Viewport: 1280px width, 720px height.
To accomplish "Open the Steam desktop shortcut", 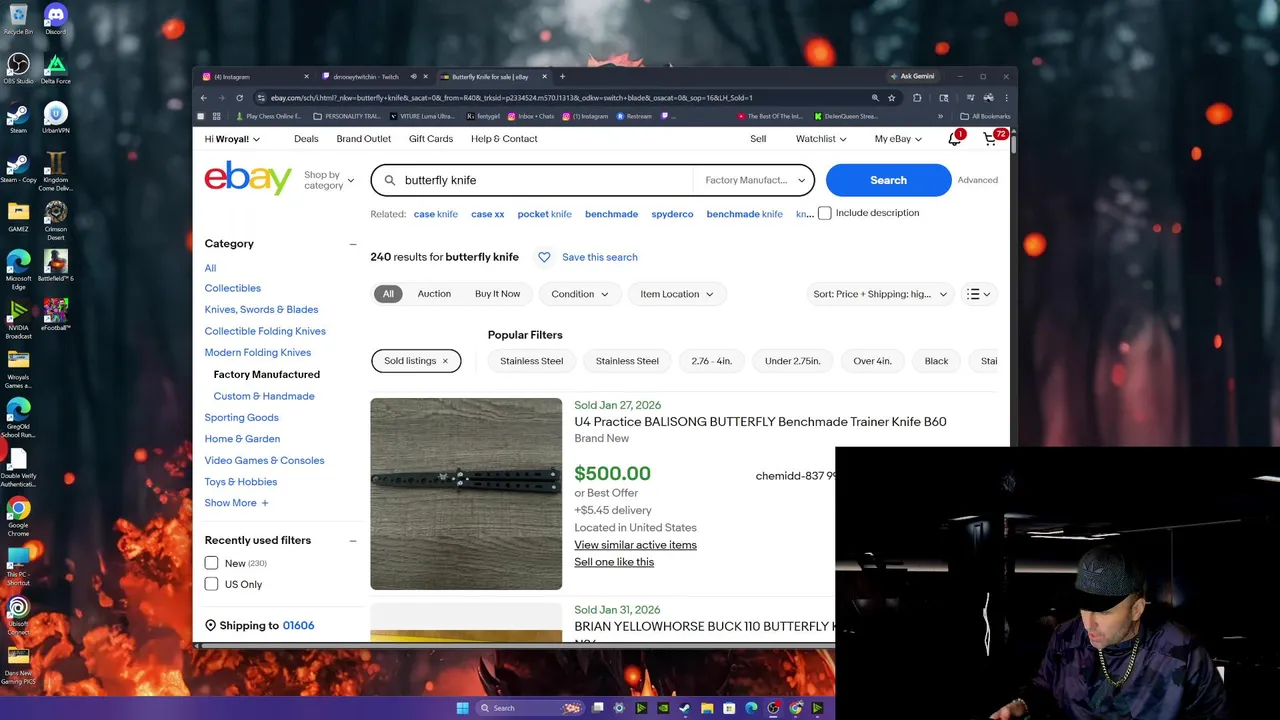I will click(x=18, y=117).
